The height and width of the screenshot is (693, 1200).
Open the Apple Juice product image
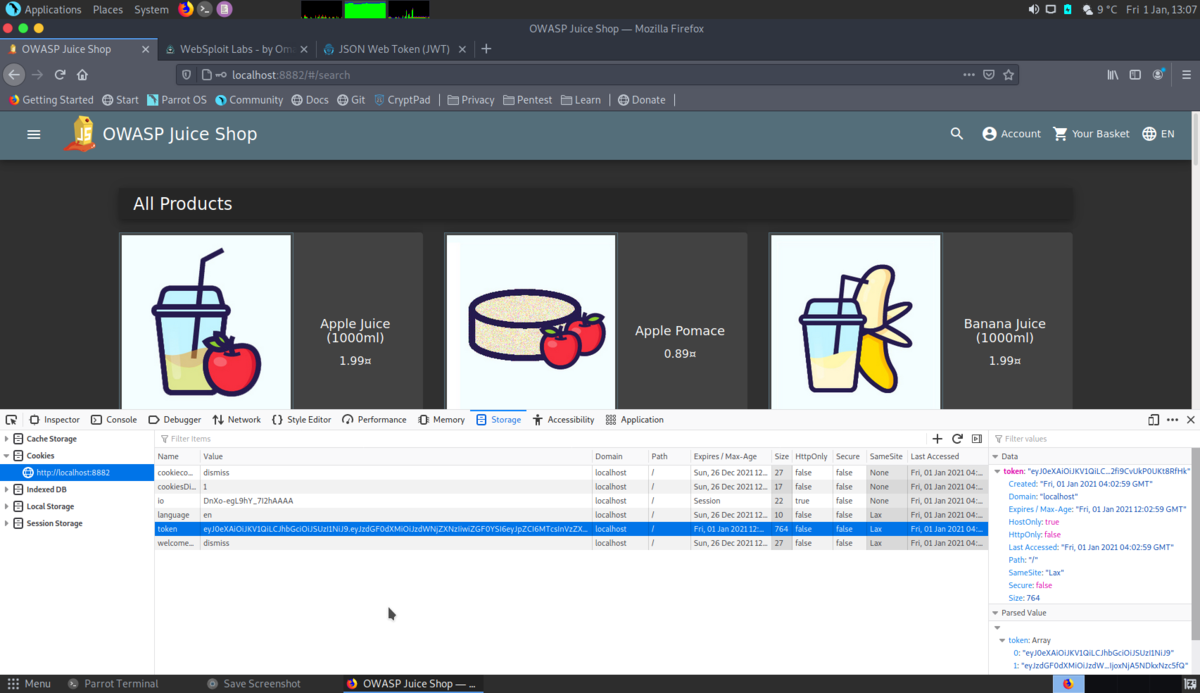click(206, 321)
